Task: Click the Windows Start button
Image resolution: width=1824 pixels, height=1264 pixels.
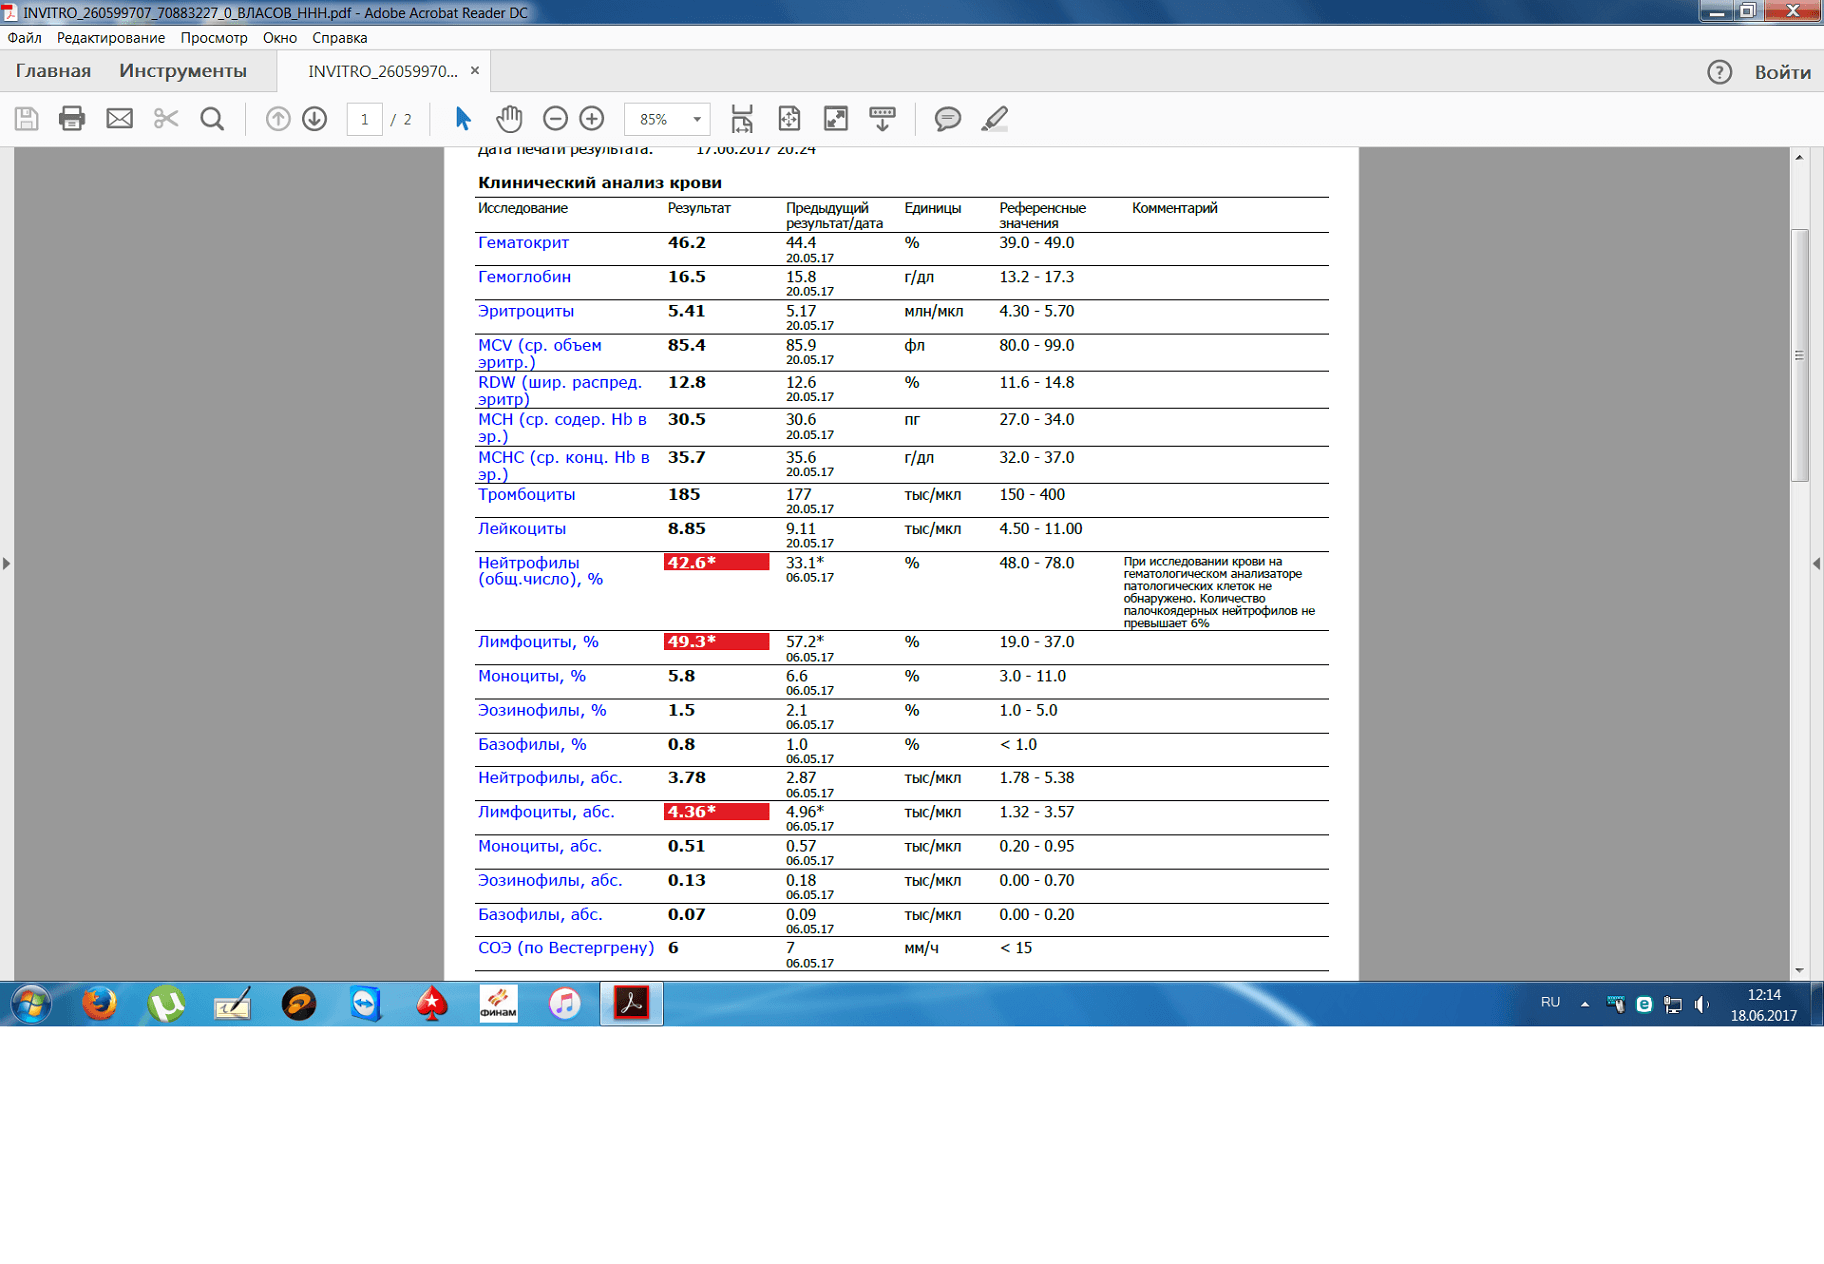Action: tap(31, 1003)
